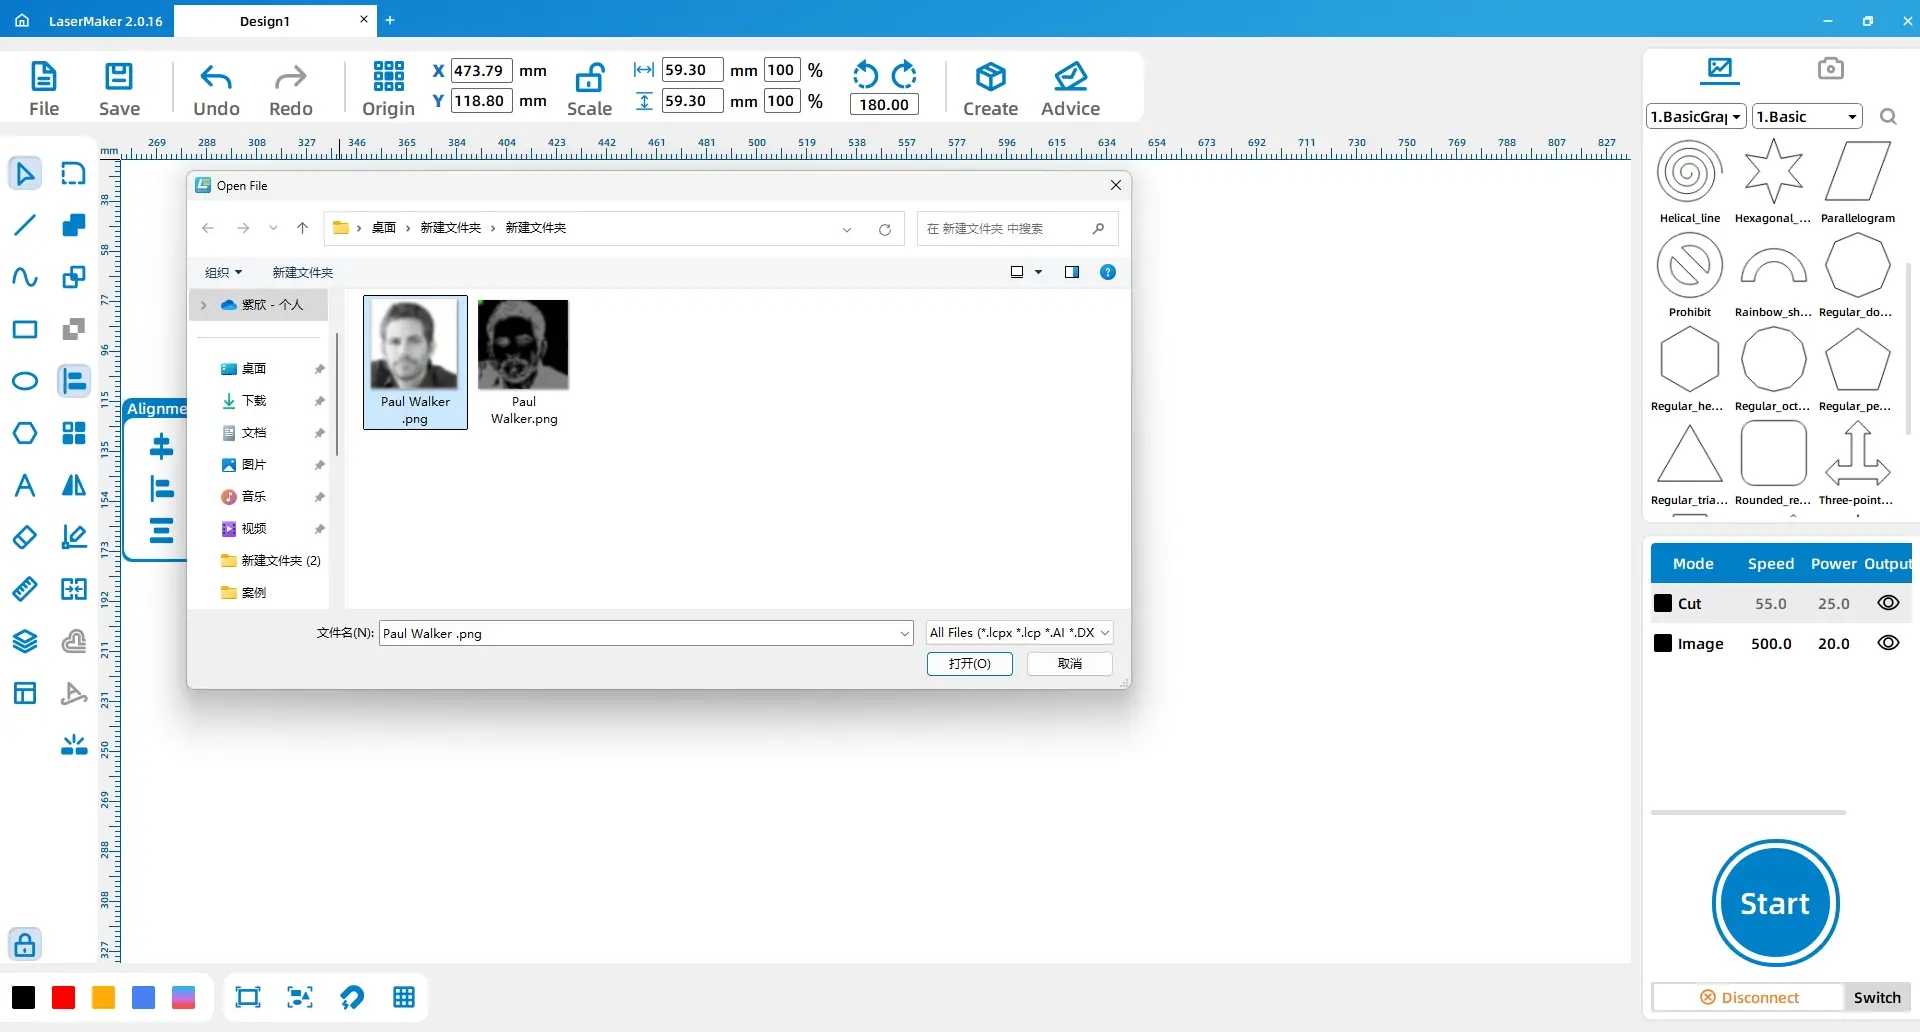Pick the black color swatch
1920x1032 pixels.
[24, 997]
